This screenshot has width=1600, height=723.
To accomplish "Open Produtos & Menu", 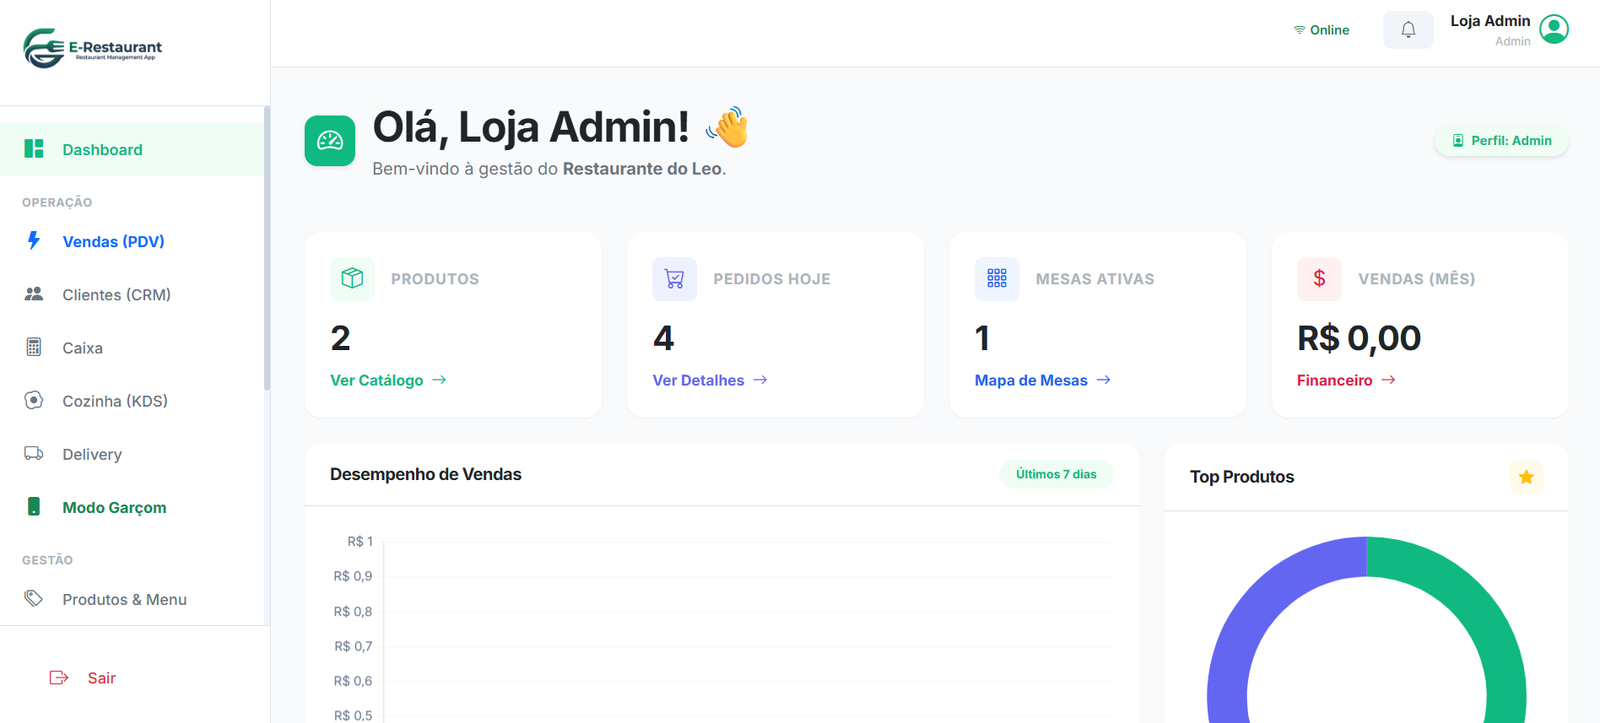I will point(132,598).
